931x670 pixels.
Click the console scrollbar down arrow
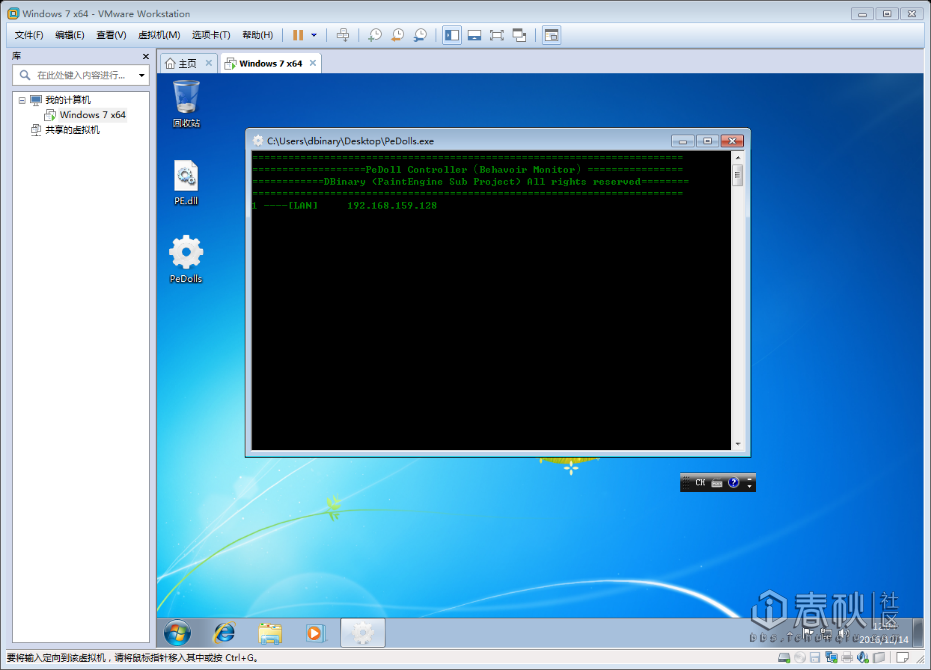737,444
